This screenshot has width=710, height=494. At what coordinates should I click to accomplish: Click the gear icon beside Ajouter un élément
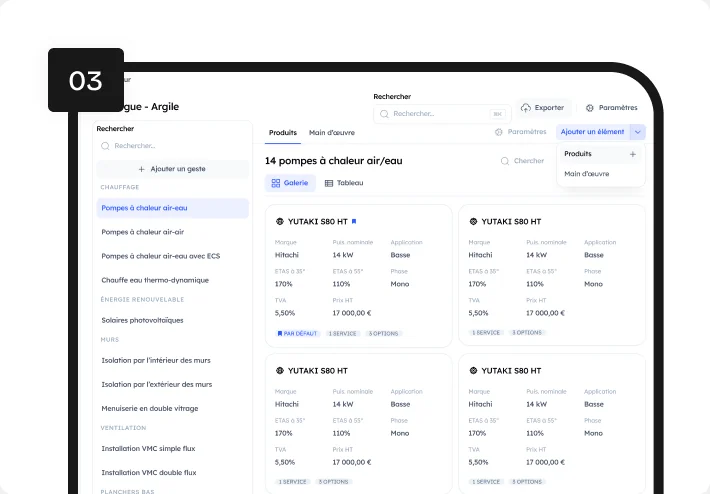pyautogui.click(x=499, y=132)
